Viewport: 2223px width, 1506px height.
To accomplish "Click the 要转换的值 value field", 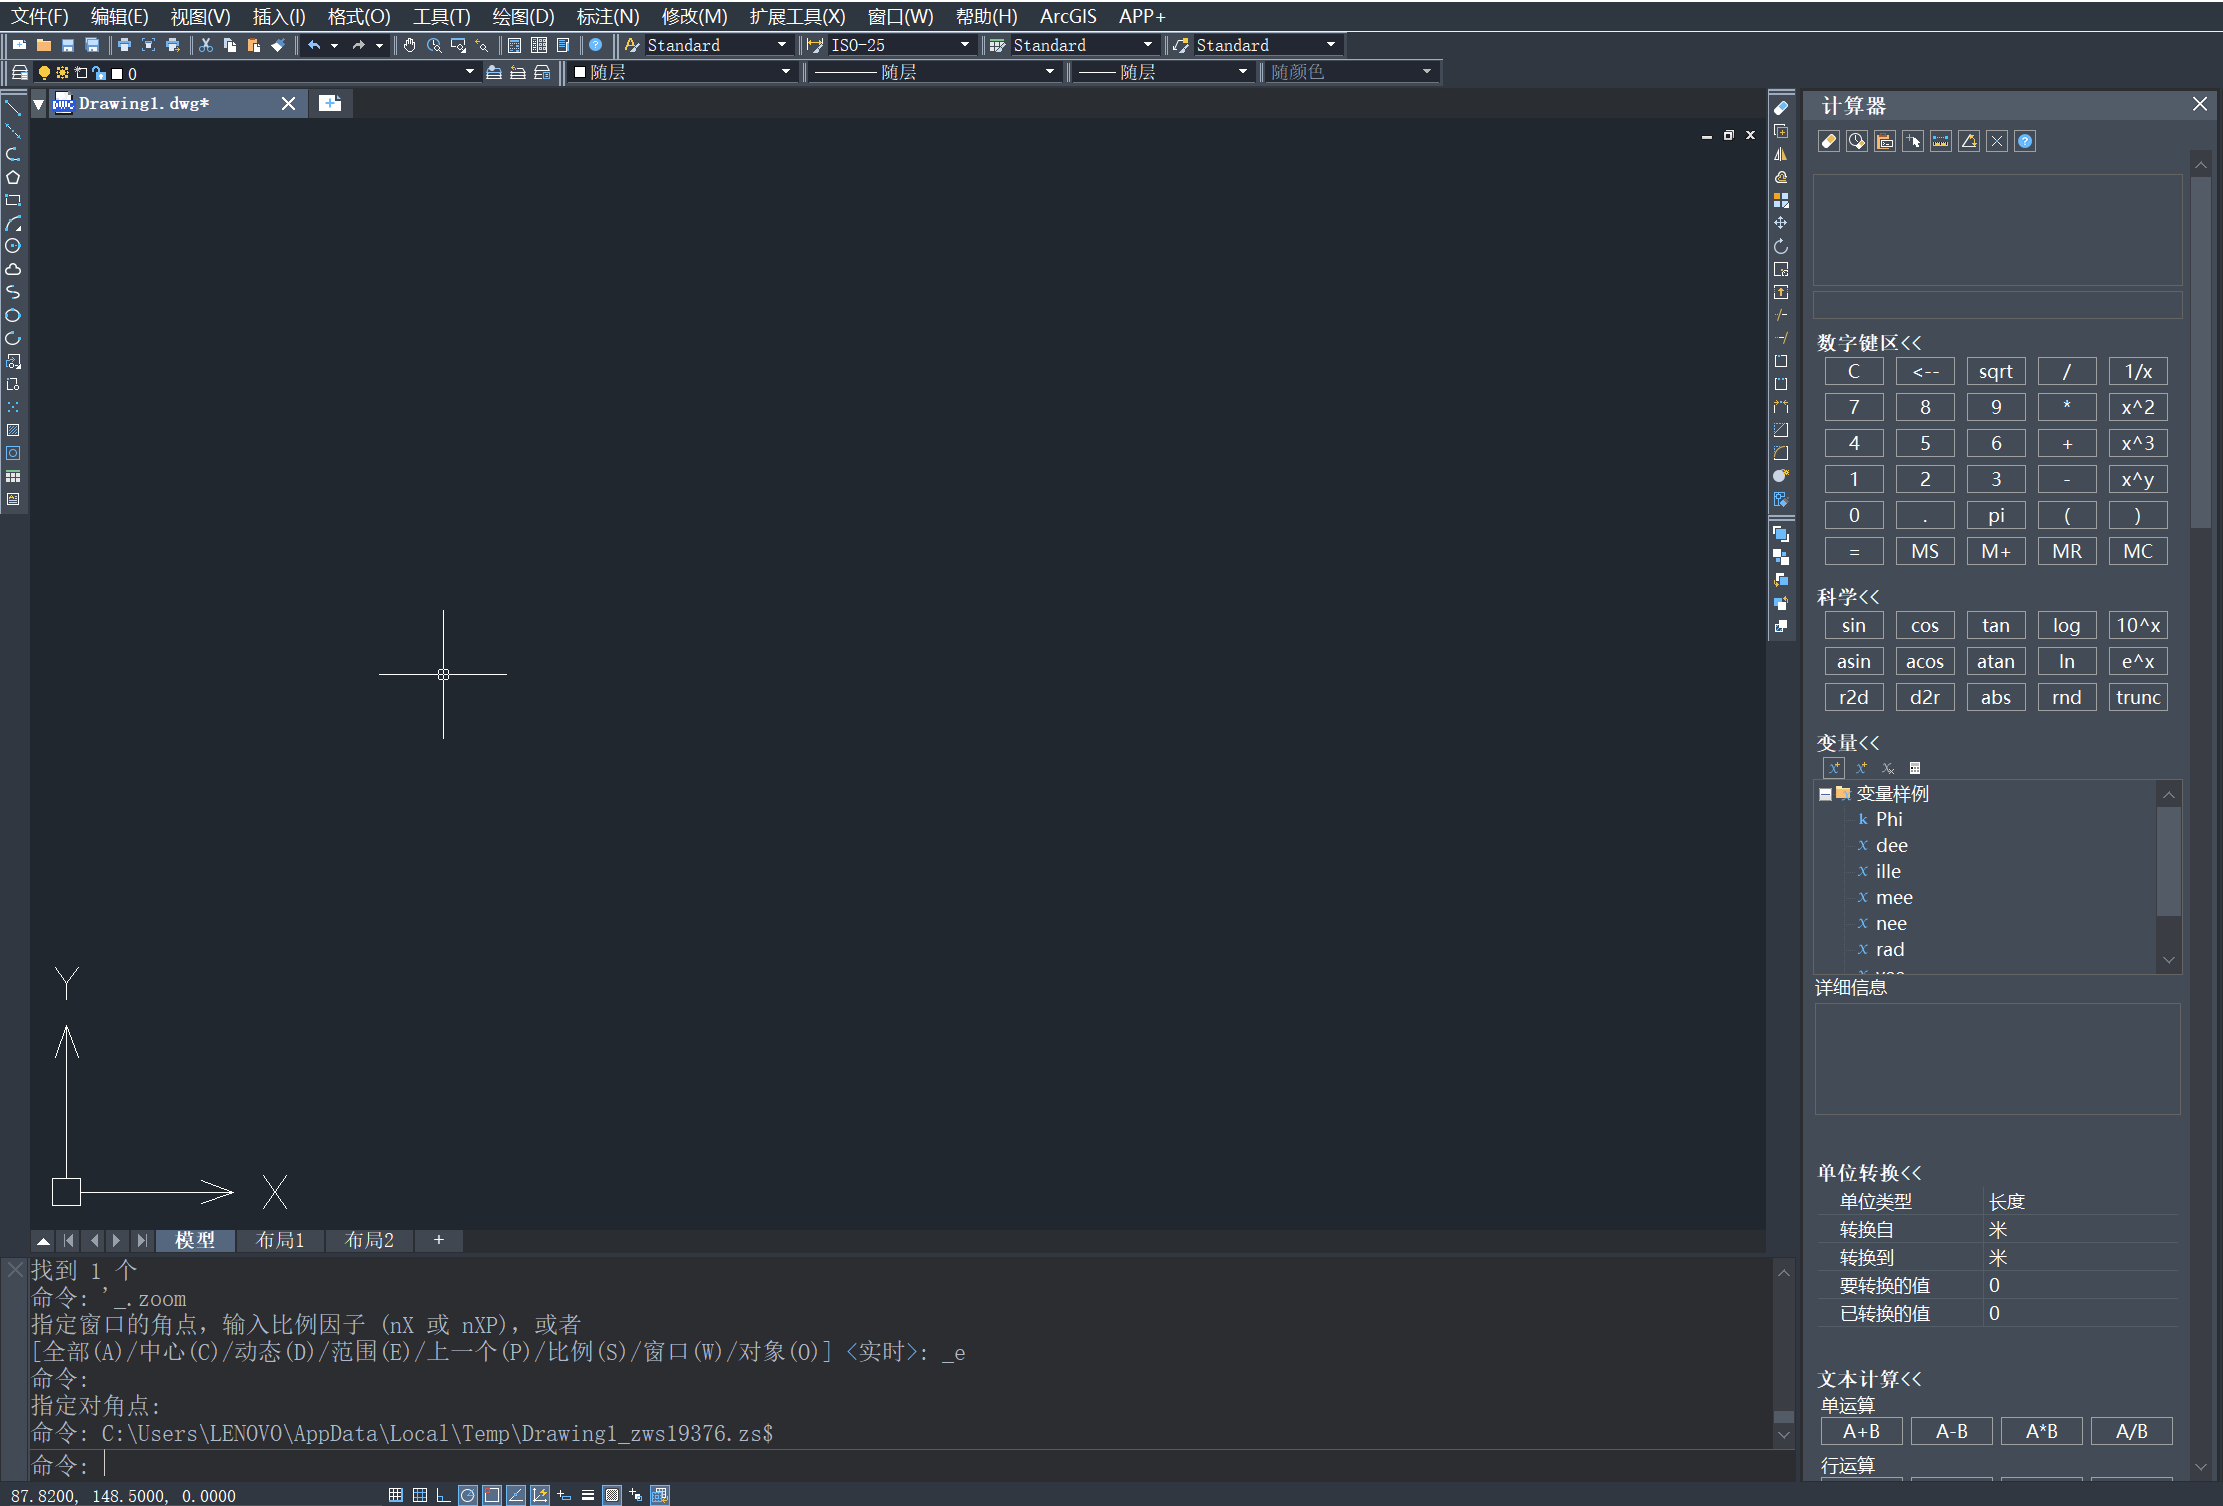I will click(x=2079, y=1285).
